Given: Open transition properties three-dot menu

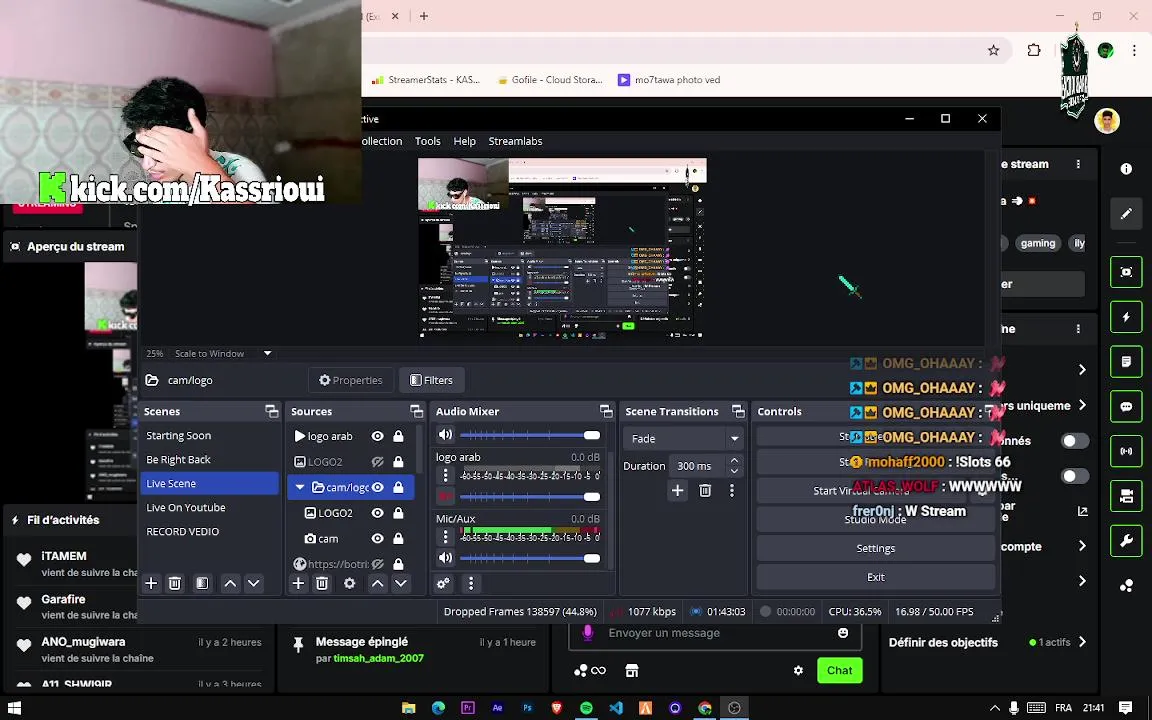Looking at the screenshot, I should [x=732, y=490].
